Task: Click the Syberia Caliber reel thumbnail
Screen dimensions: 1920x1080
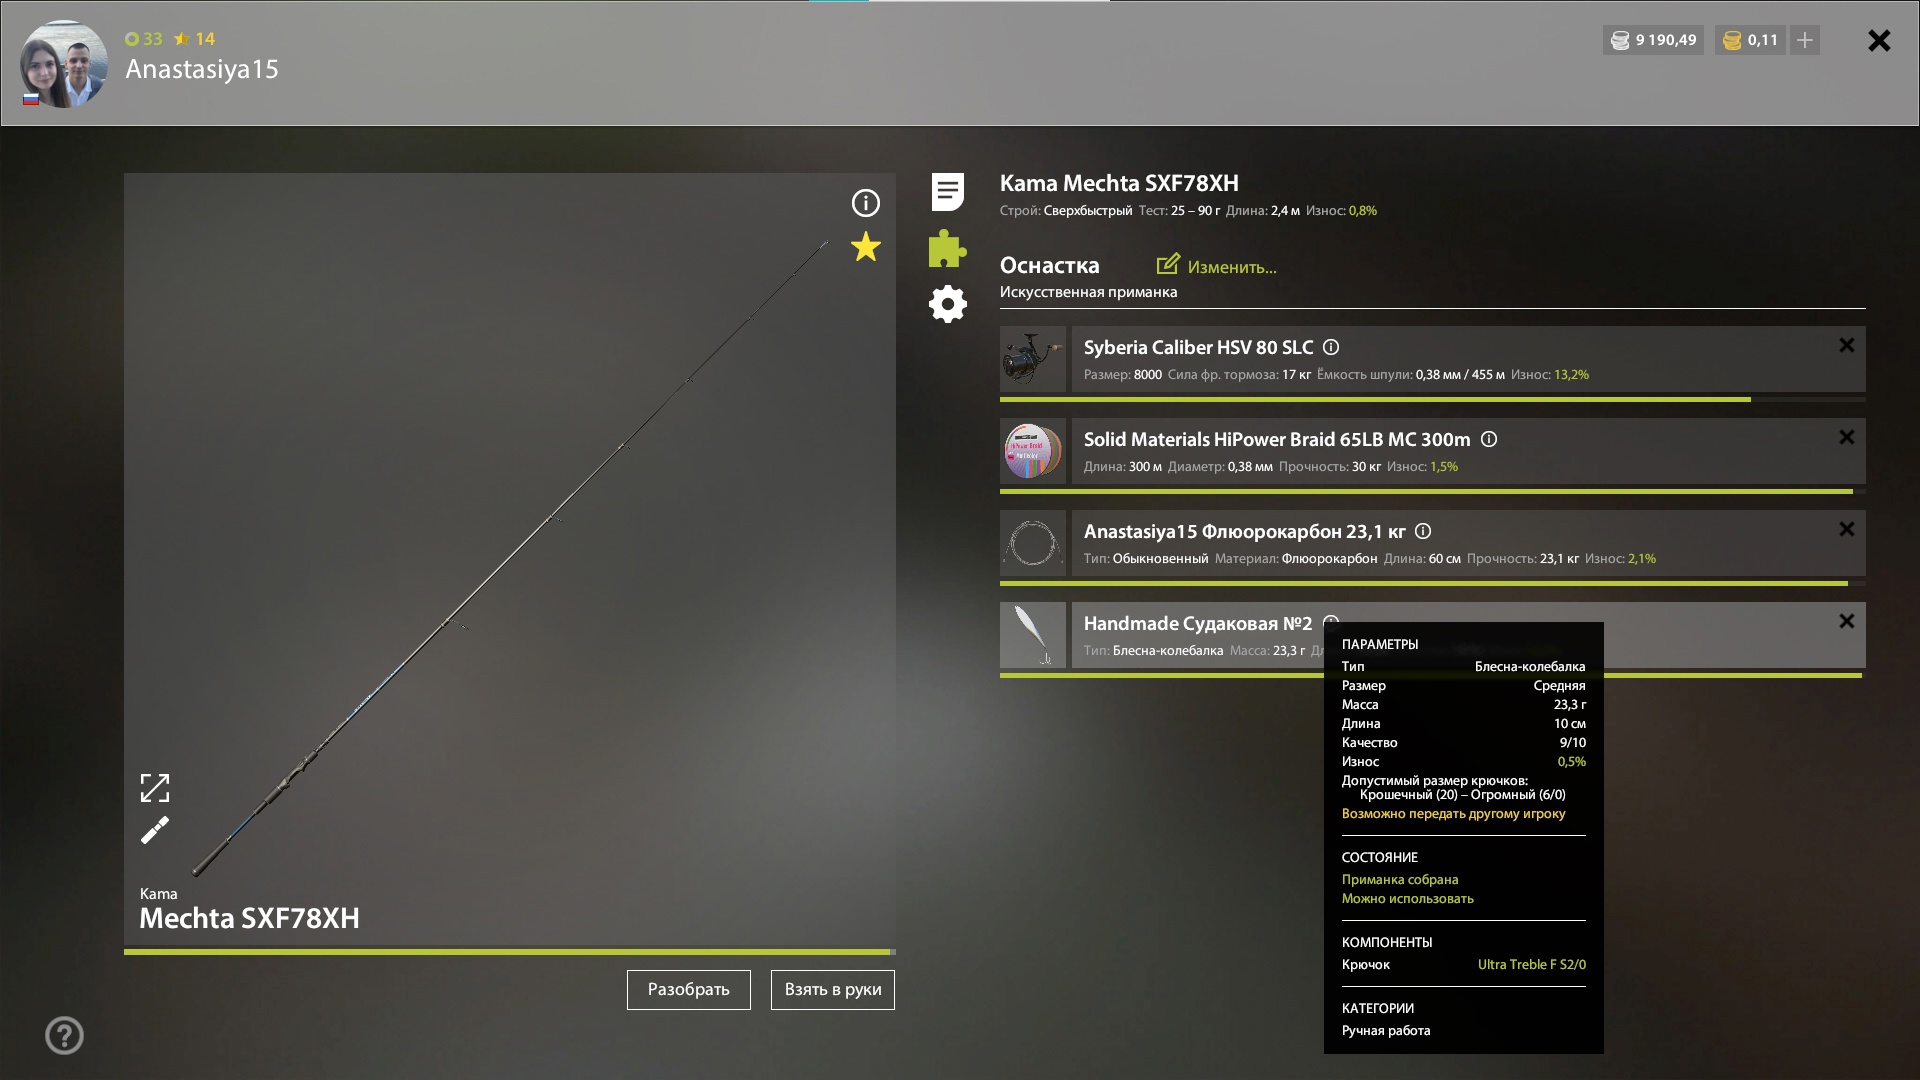Action: pyautogui.click(x=1033, y=358)
